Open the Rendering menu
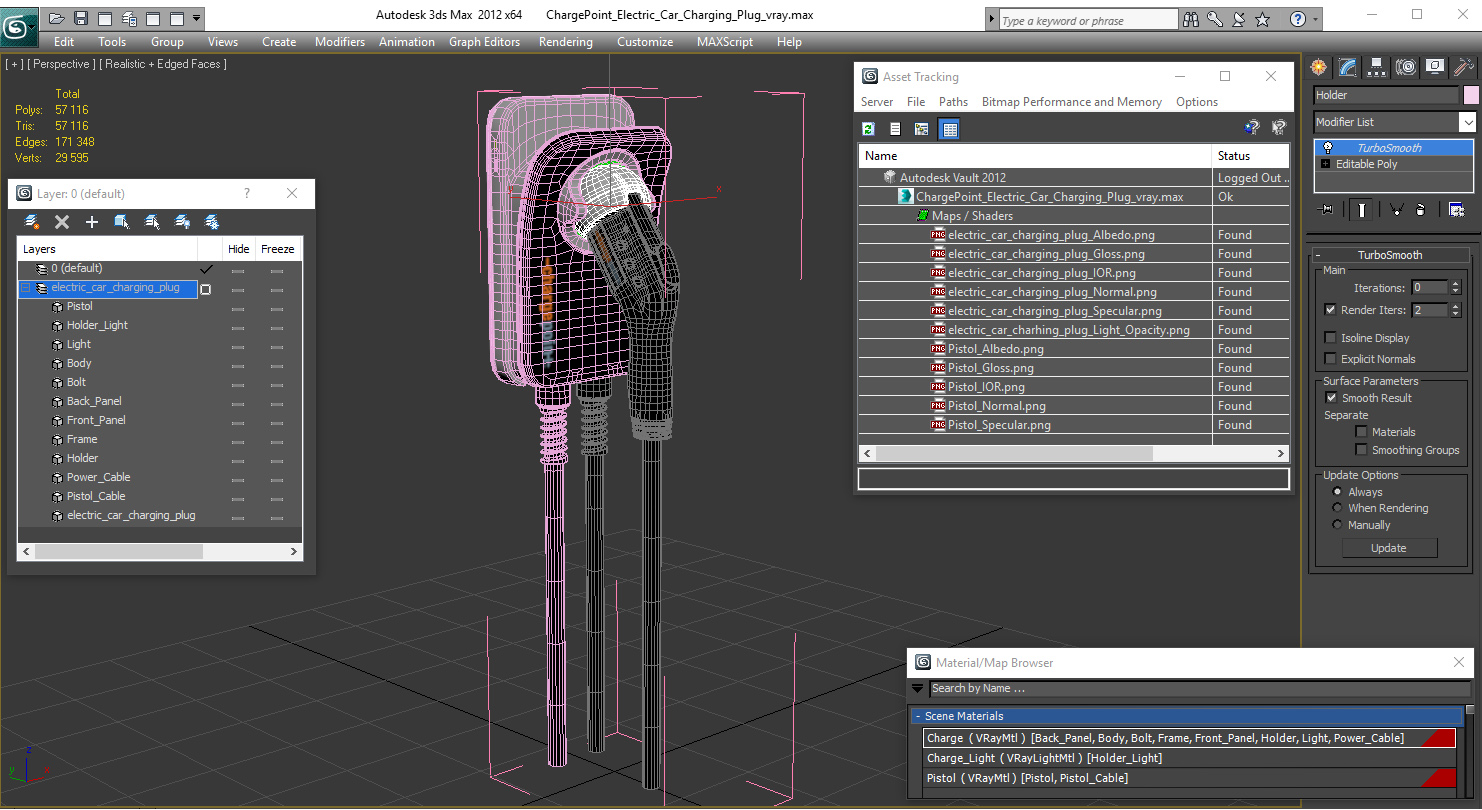1482x810 pixels. pyautogui.click(x=565, y=42)
